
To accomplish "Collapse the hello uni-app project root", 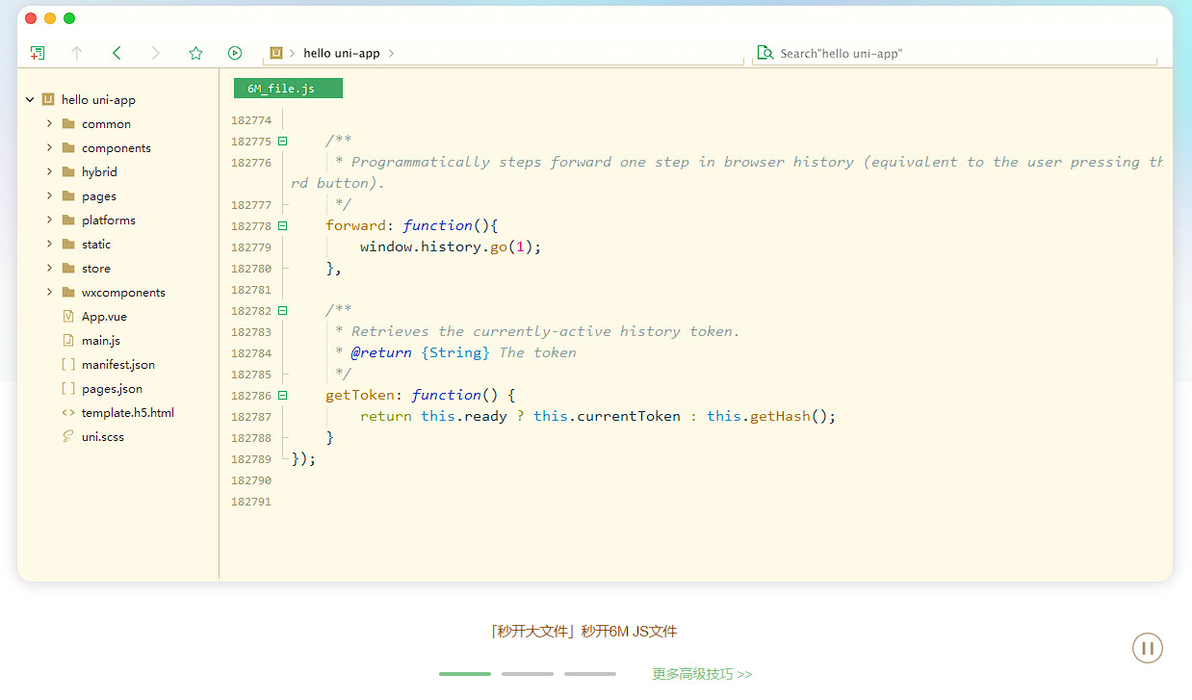I will [30, 100].
